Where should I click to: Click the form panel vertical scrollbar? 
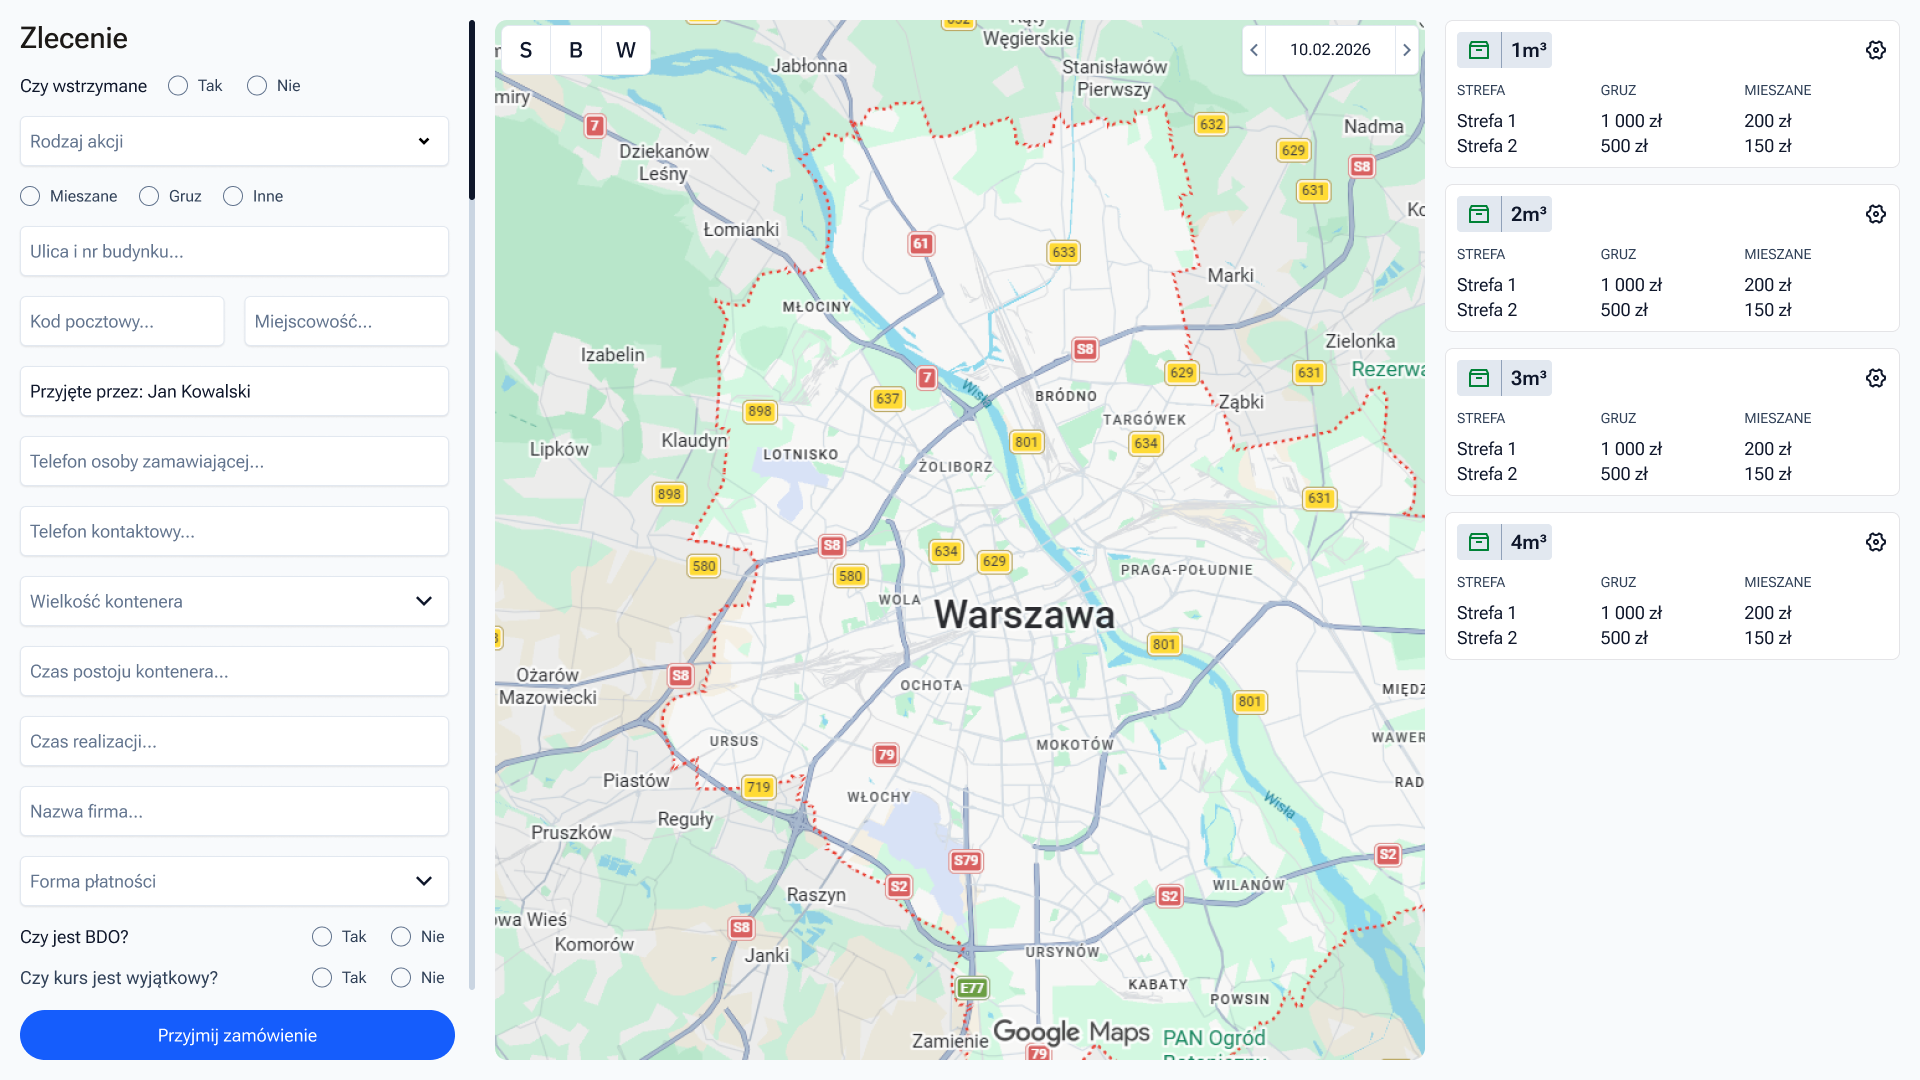[472, 110]
